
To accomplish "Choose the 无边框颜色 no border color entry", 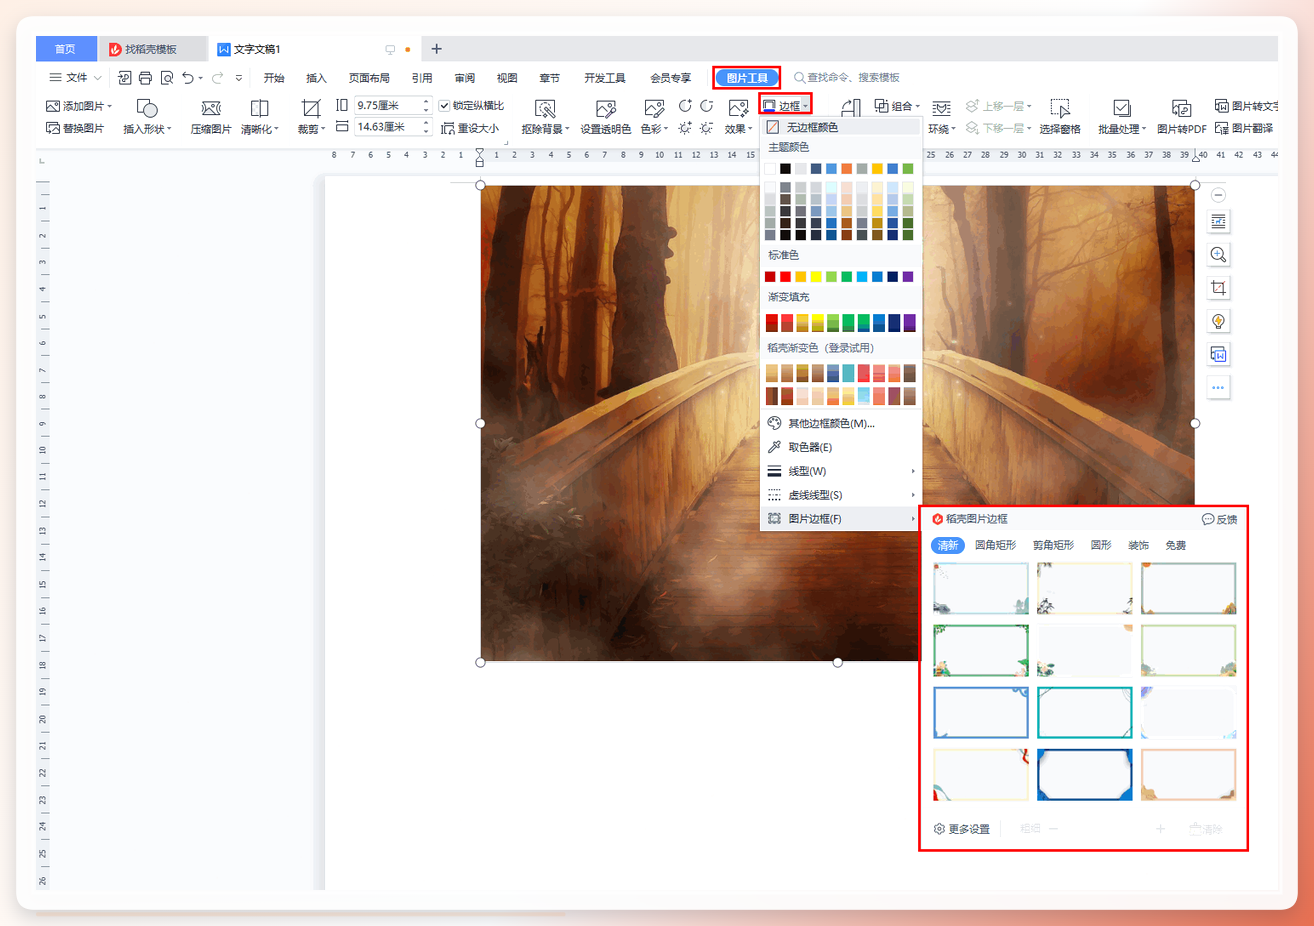I will 840,127.
